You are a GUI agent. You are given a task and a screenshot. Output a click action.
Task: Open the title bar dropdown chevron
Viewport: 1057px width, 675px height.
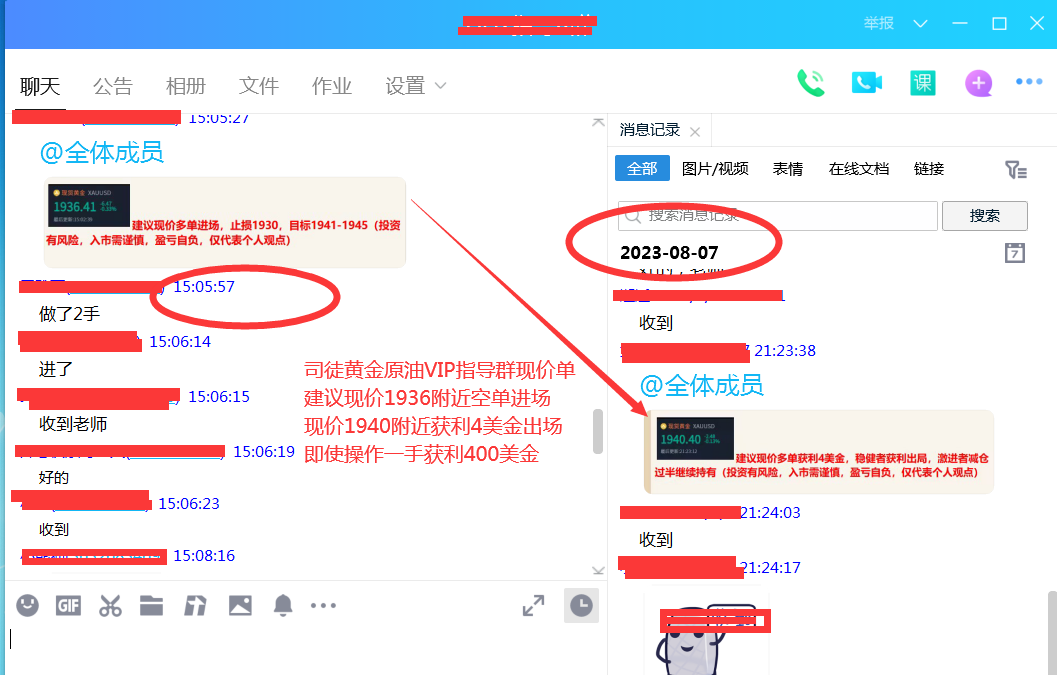[920, 24]
